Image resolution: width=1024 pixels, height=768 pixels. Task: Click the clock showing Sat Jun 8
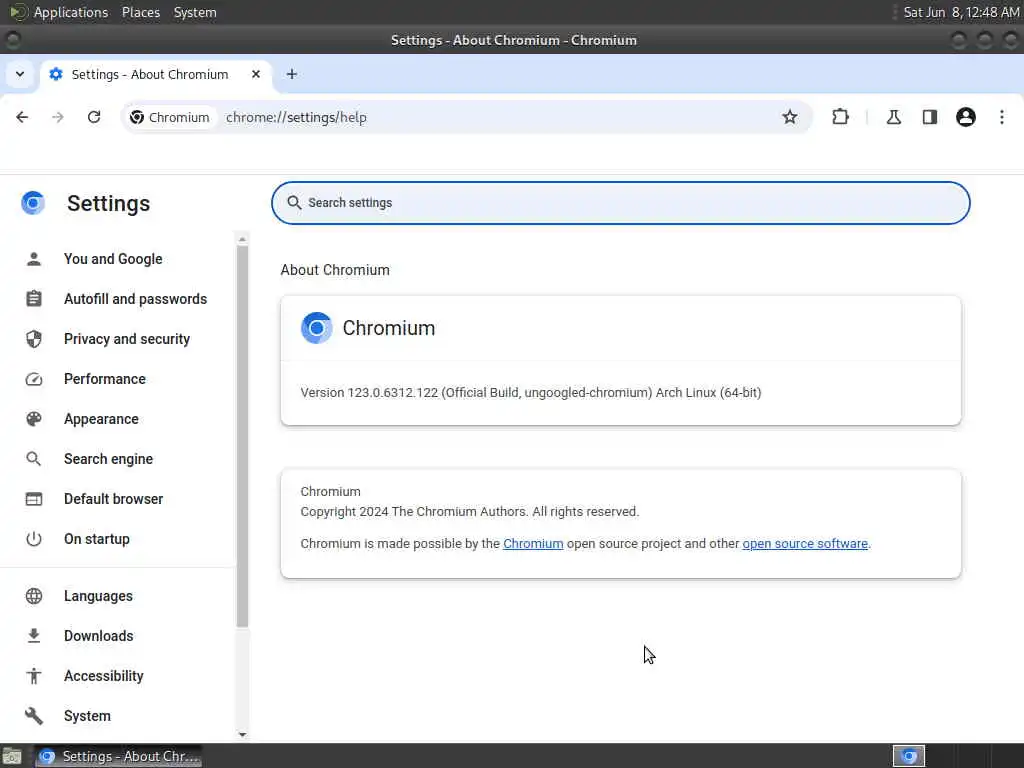tap(961, 12)
